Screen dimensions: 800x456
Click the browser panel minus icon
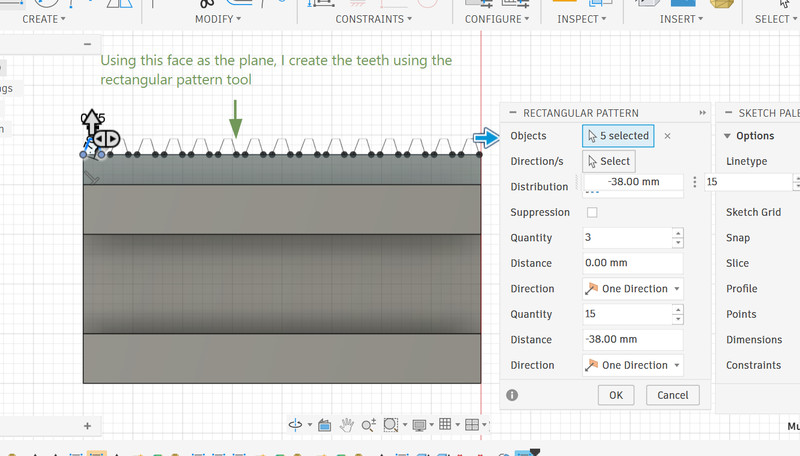[87, 44]
